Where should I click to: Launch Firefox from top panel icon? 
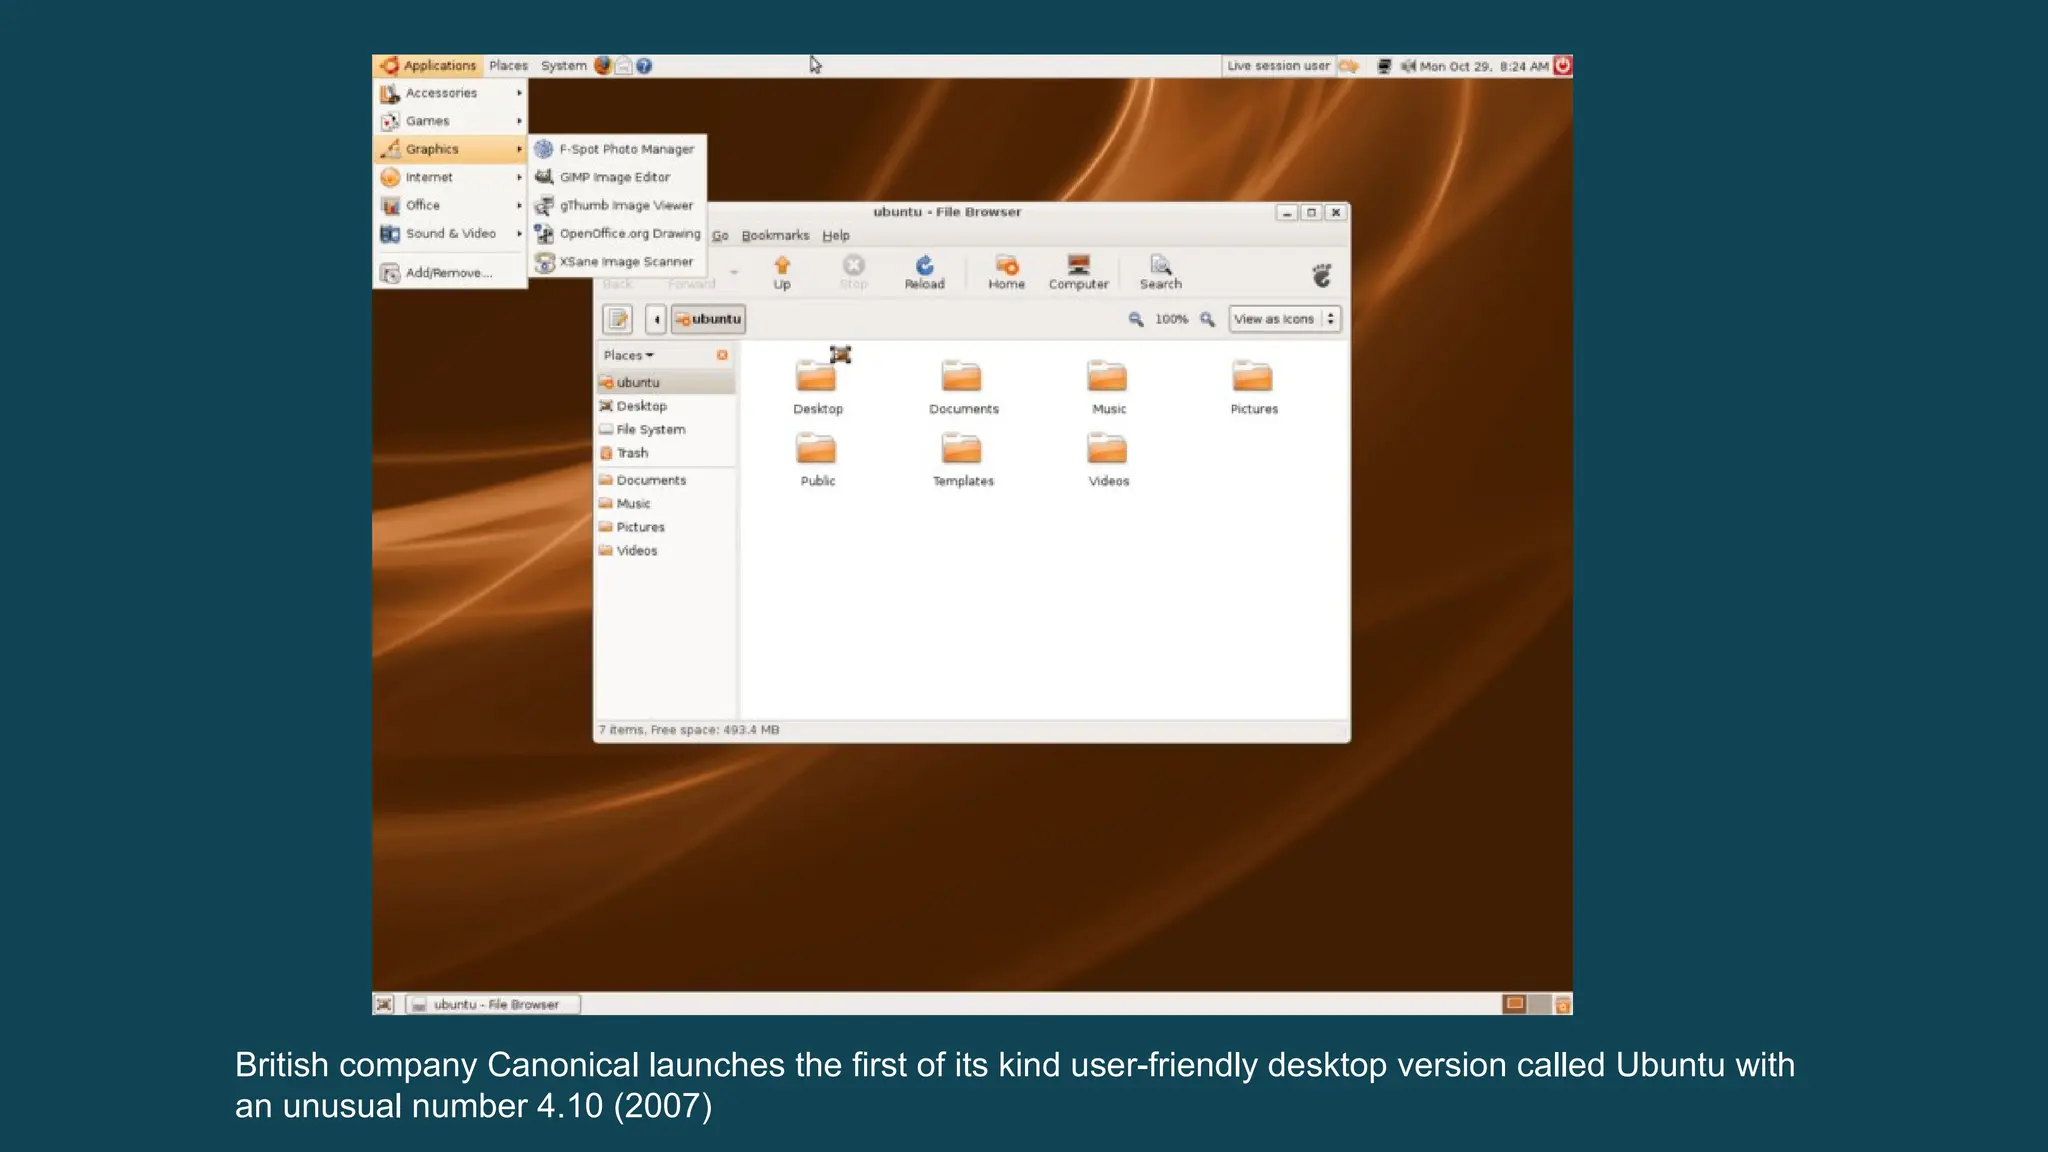point(602,66)
